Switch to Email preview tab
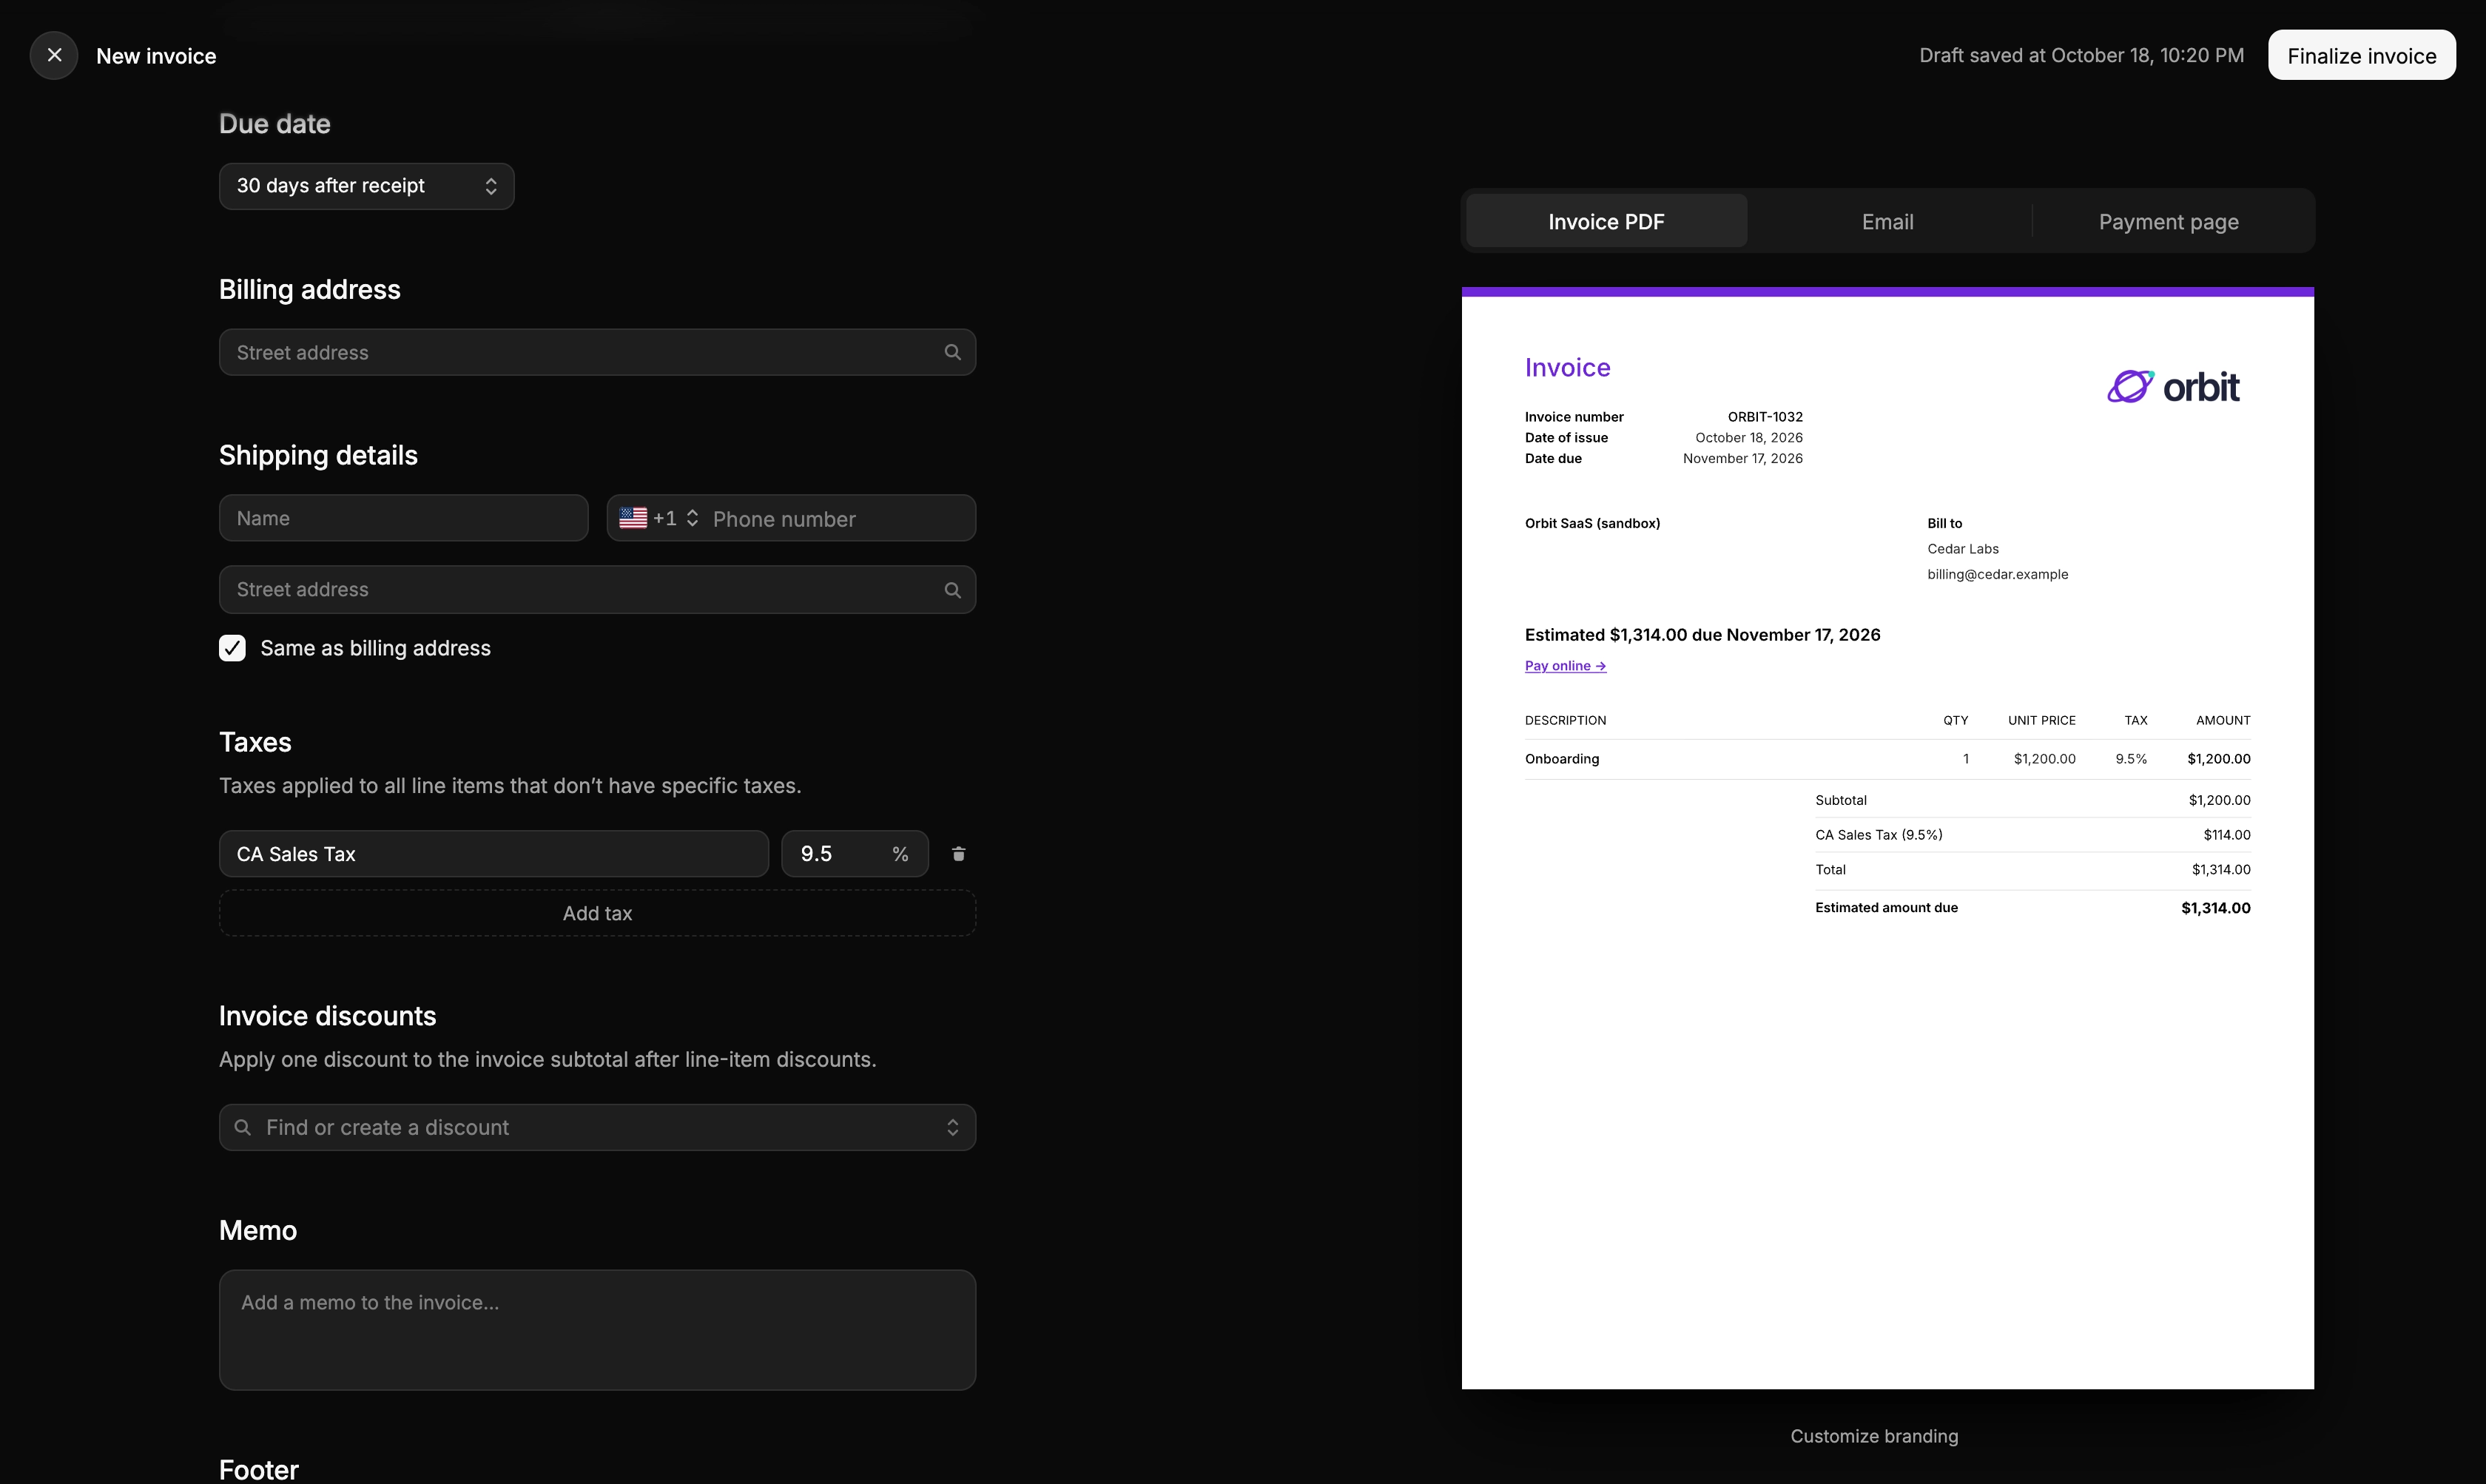 (x=1887, y=221)
